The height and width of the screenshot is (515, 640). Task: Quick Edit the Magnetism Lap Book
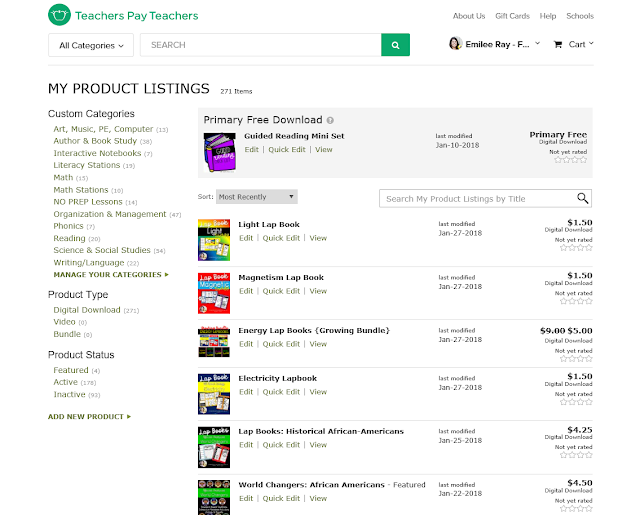point(281,291)
